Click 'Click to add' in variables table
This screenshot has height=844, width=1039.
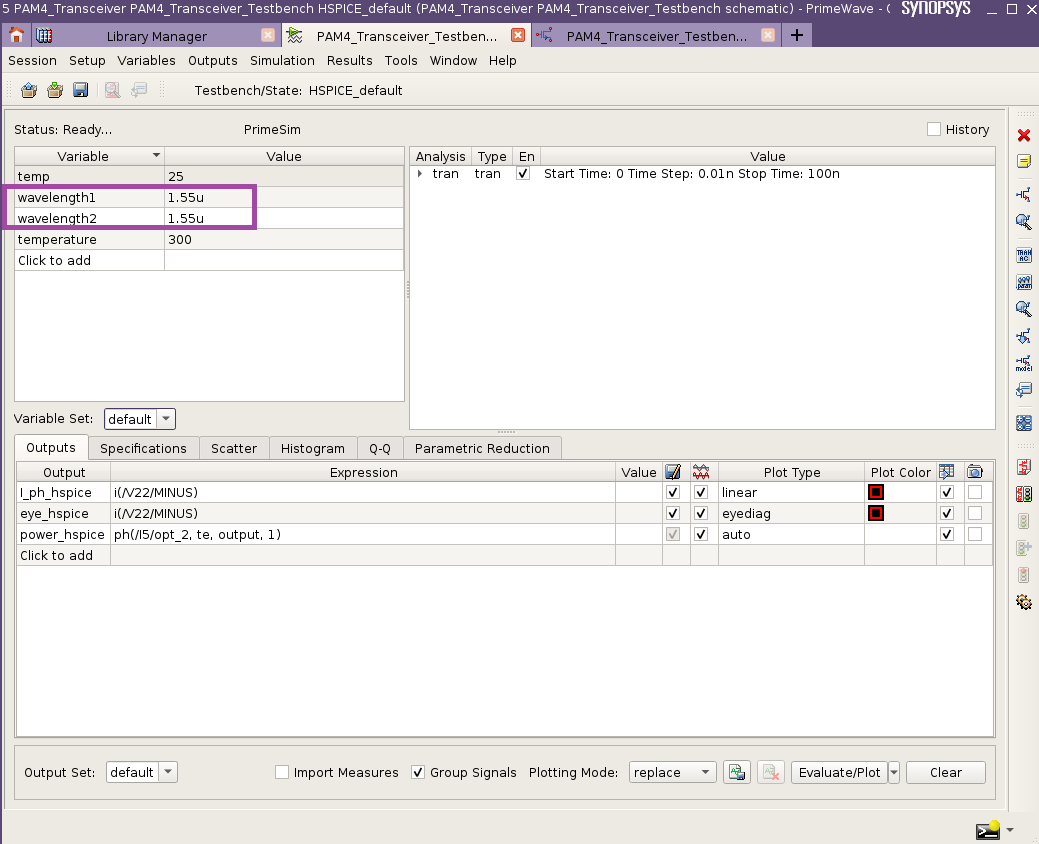54,260
